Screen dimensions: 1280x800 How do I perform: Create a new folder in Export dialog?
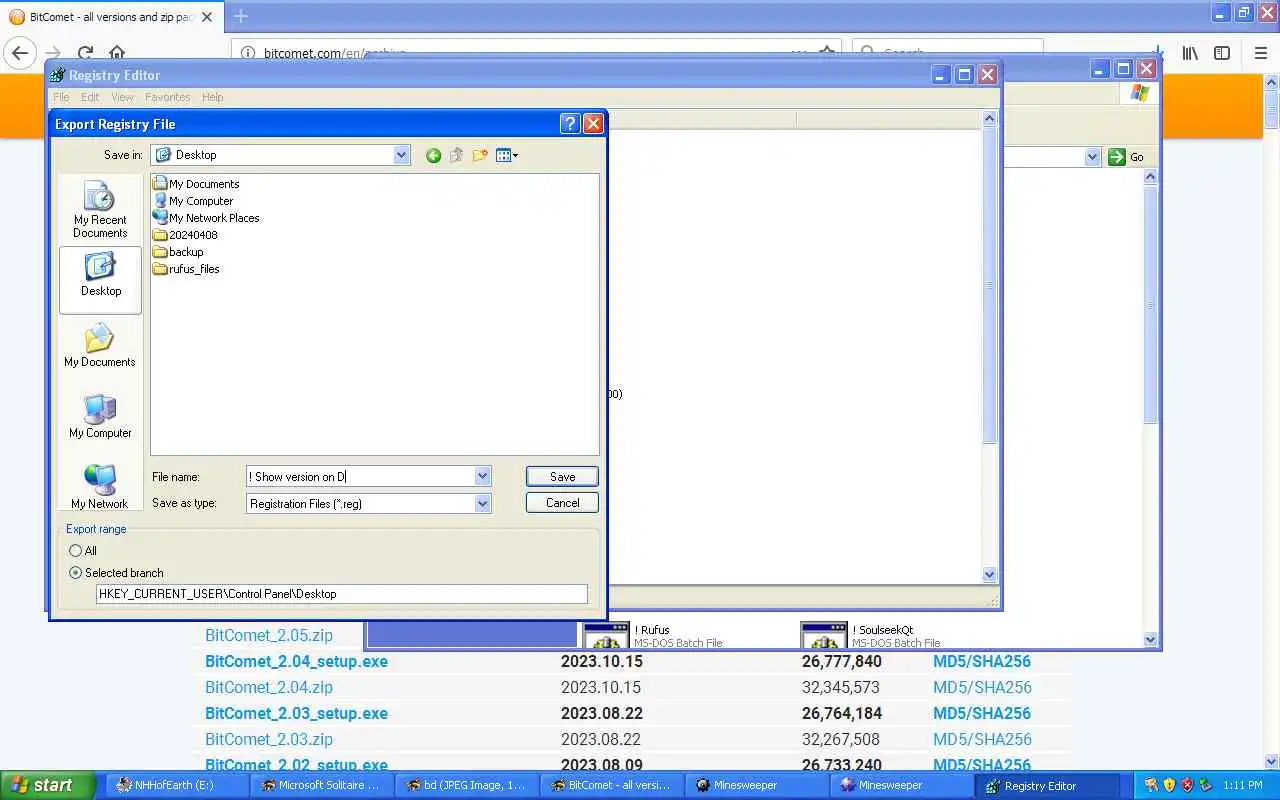(480, 155)
